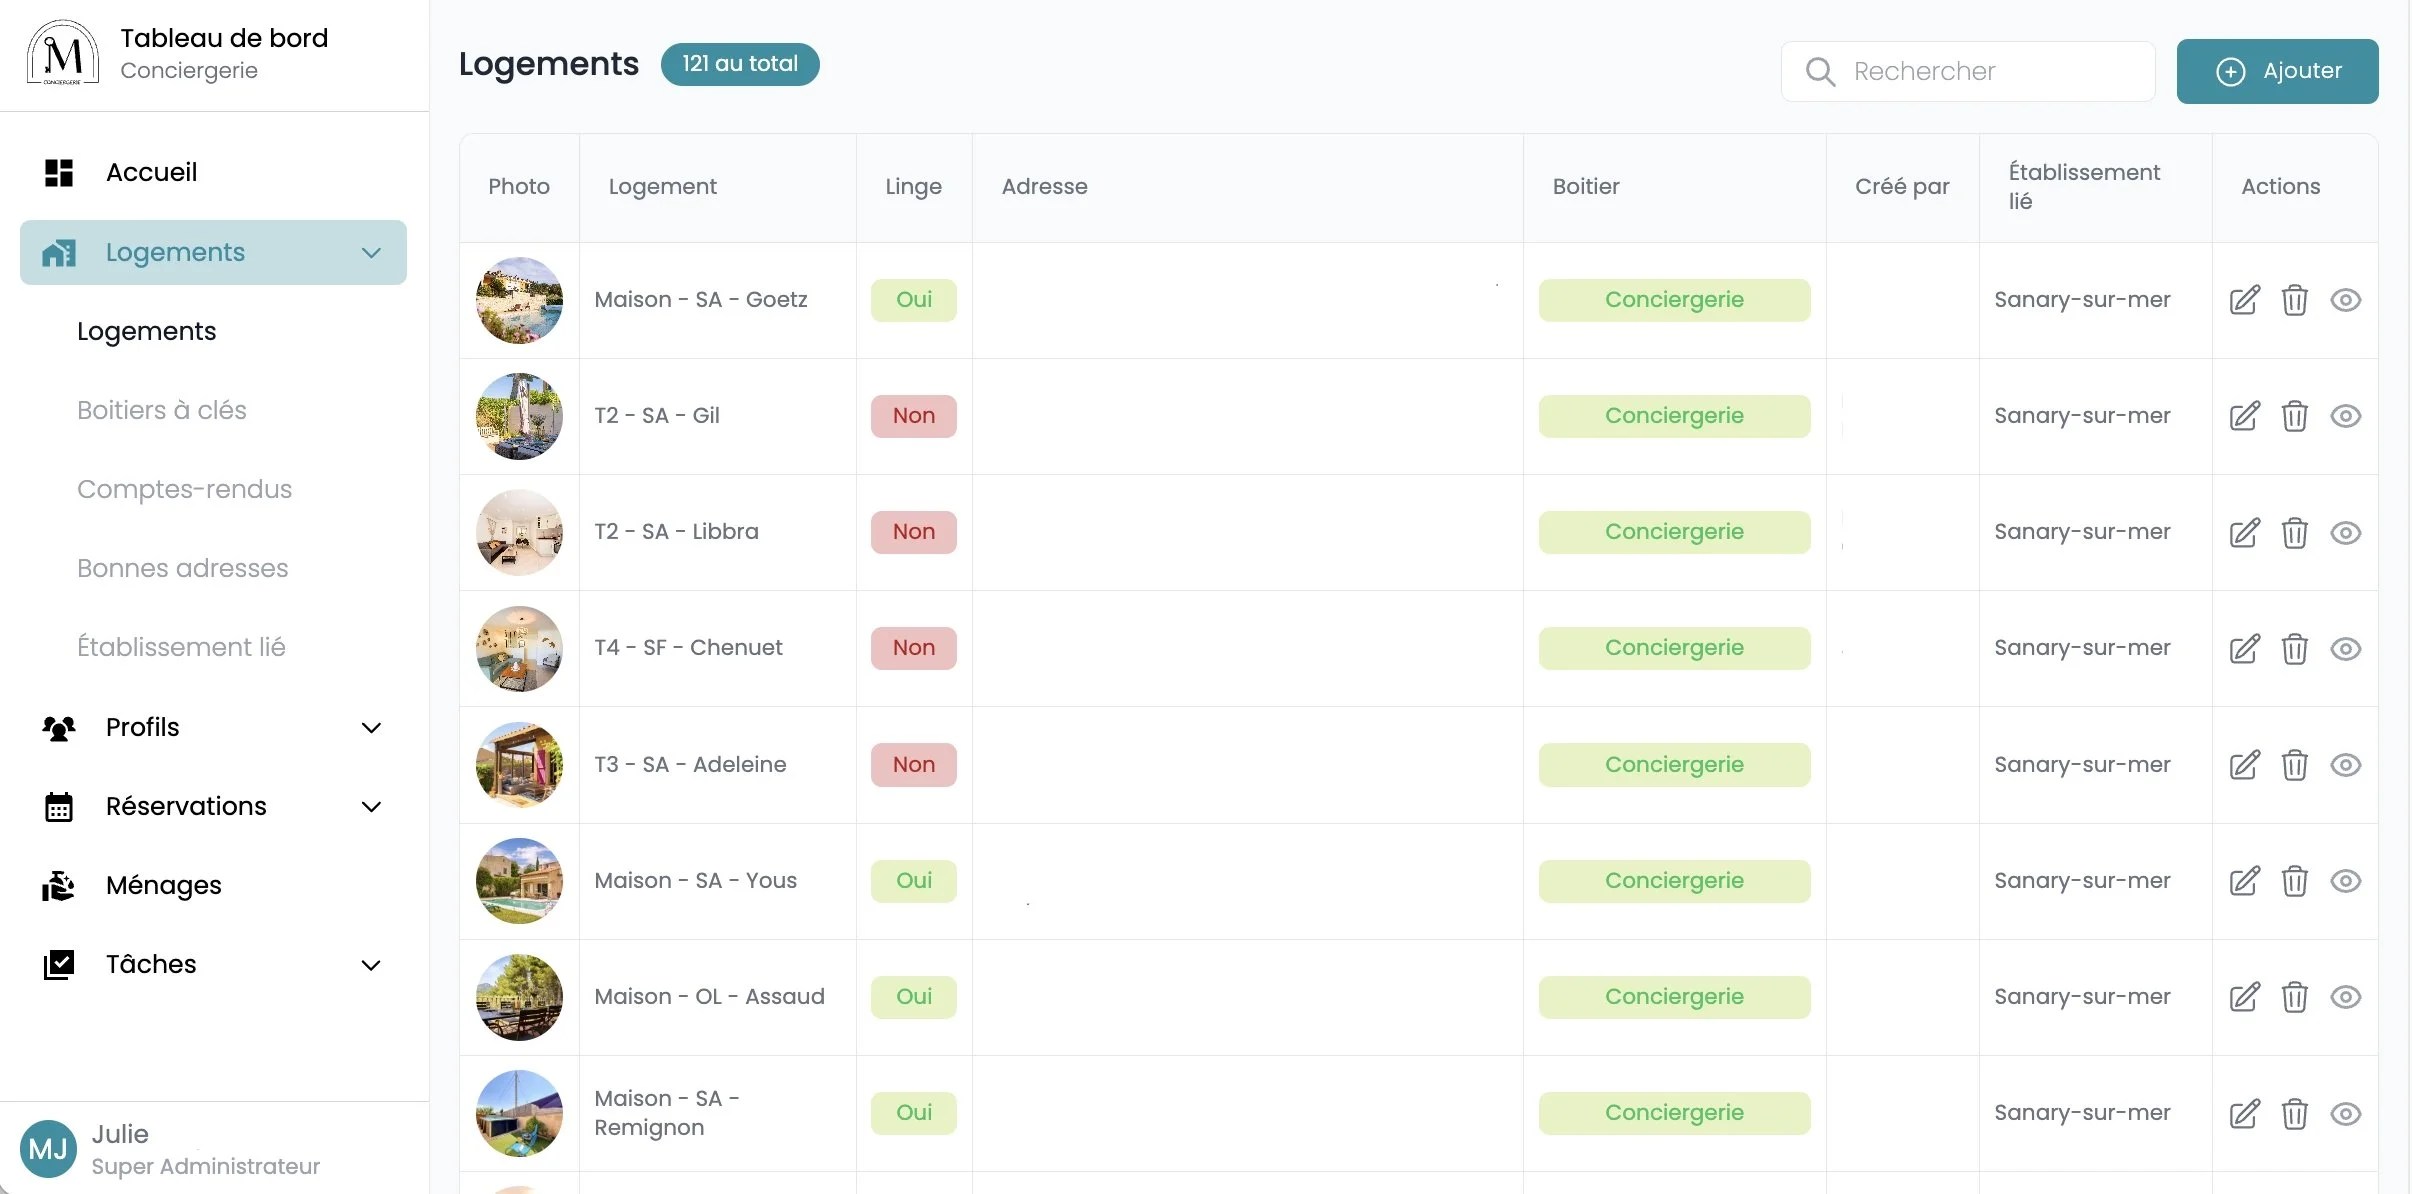This screenshot has width=2412, height=1194.
Task: View details of T2 - SA - Libbra with eye icon
Action: coord(2345,533)
